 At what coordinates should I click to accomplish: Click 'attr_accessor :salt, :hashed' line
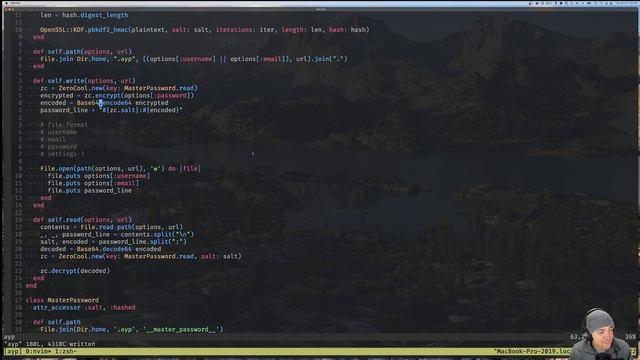coord(84,307)
